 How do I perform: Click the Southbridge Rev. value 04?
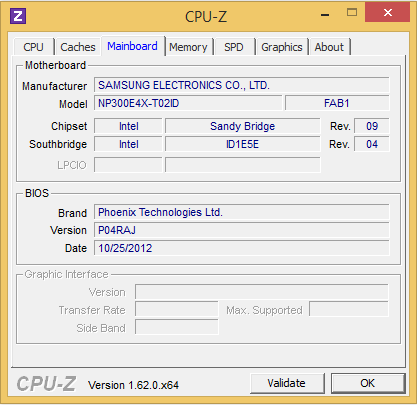(372, 144)
